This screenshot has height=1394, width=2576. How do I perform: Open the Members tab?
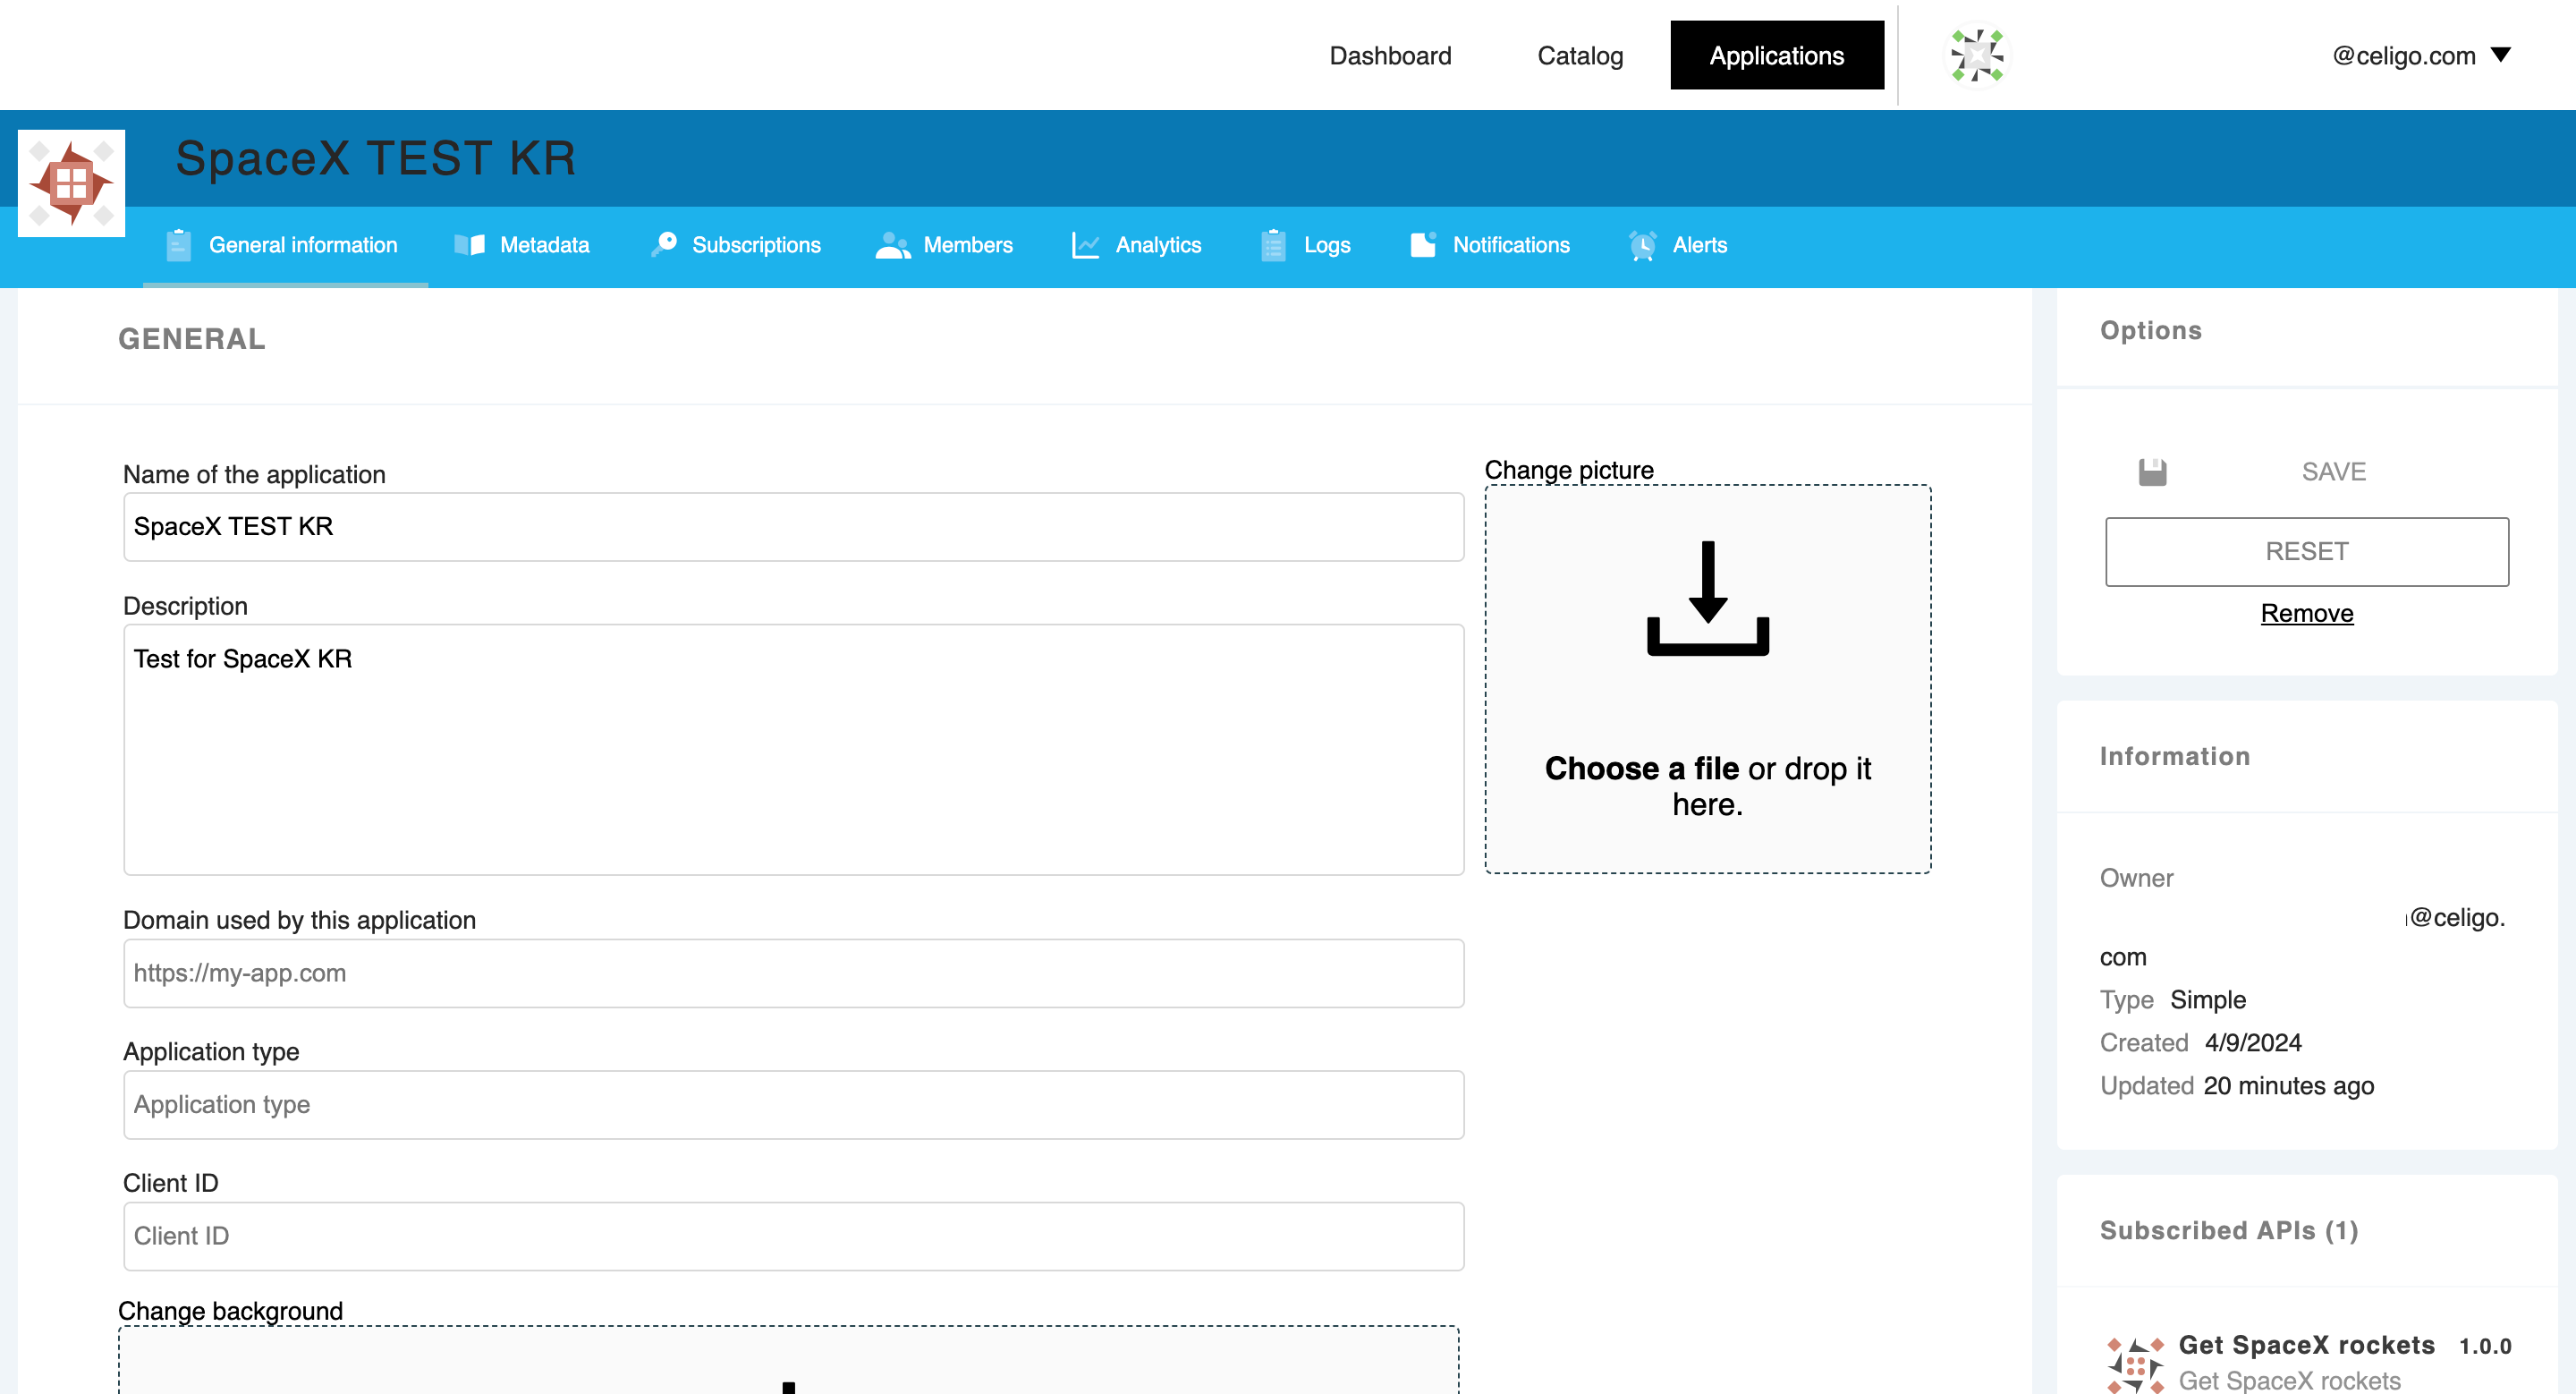(x=945, y=245)
